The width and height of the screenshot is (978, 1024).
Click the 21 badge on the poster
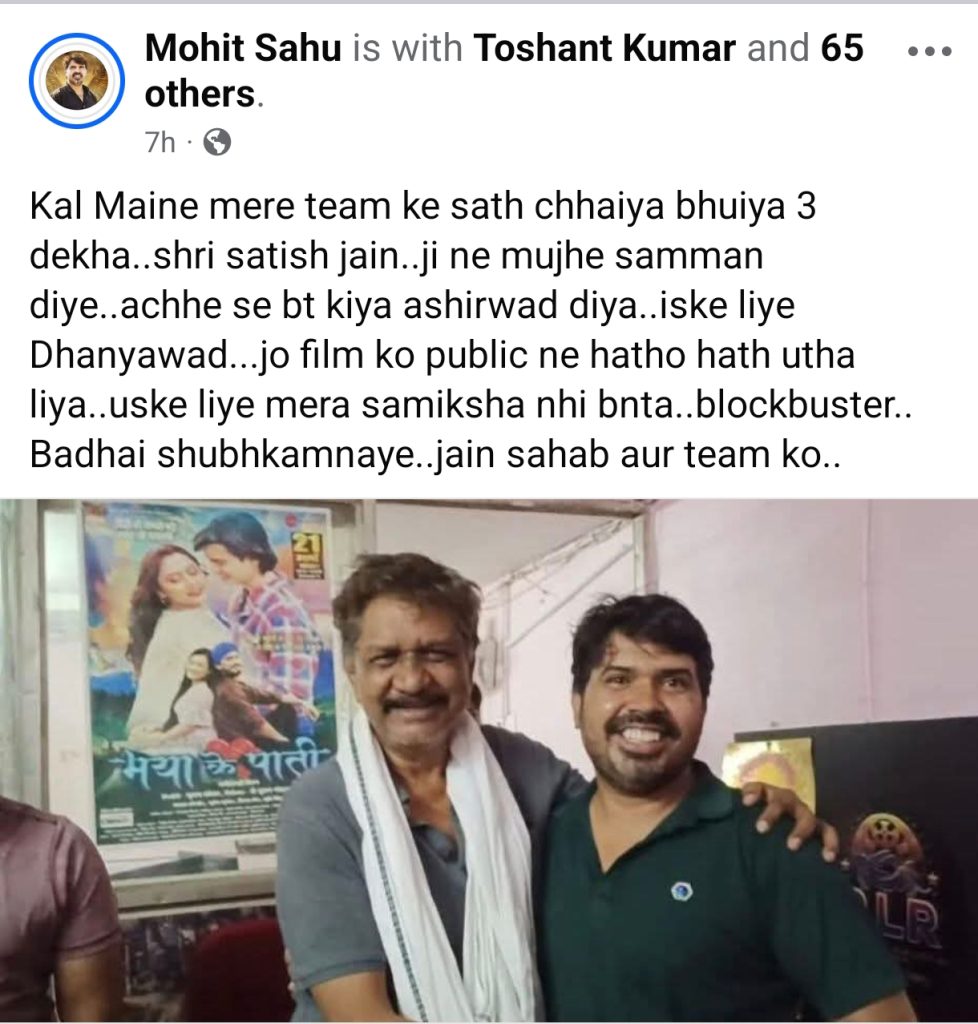306,554
